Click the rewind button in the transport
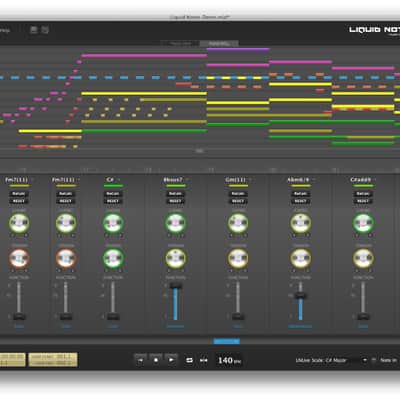This screenshot has height=400, width=400. [141, 360]
